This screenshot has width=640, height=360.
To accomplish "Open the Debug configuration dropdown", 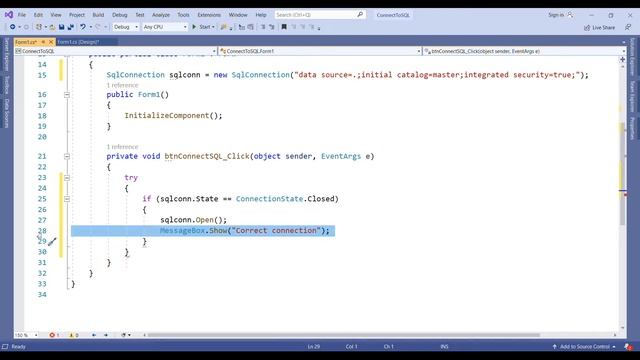I will pos(126,27).
